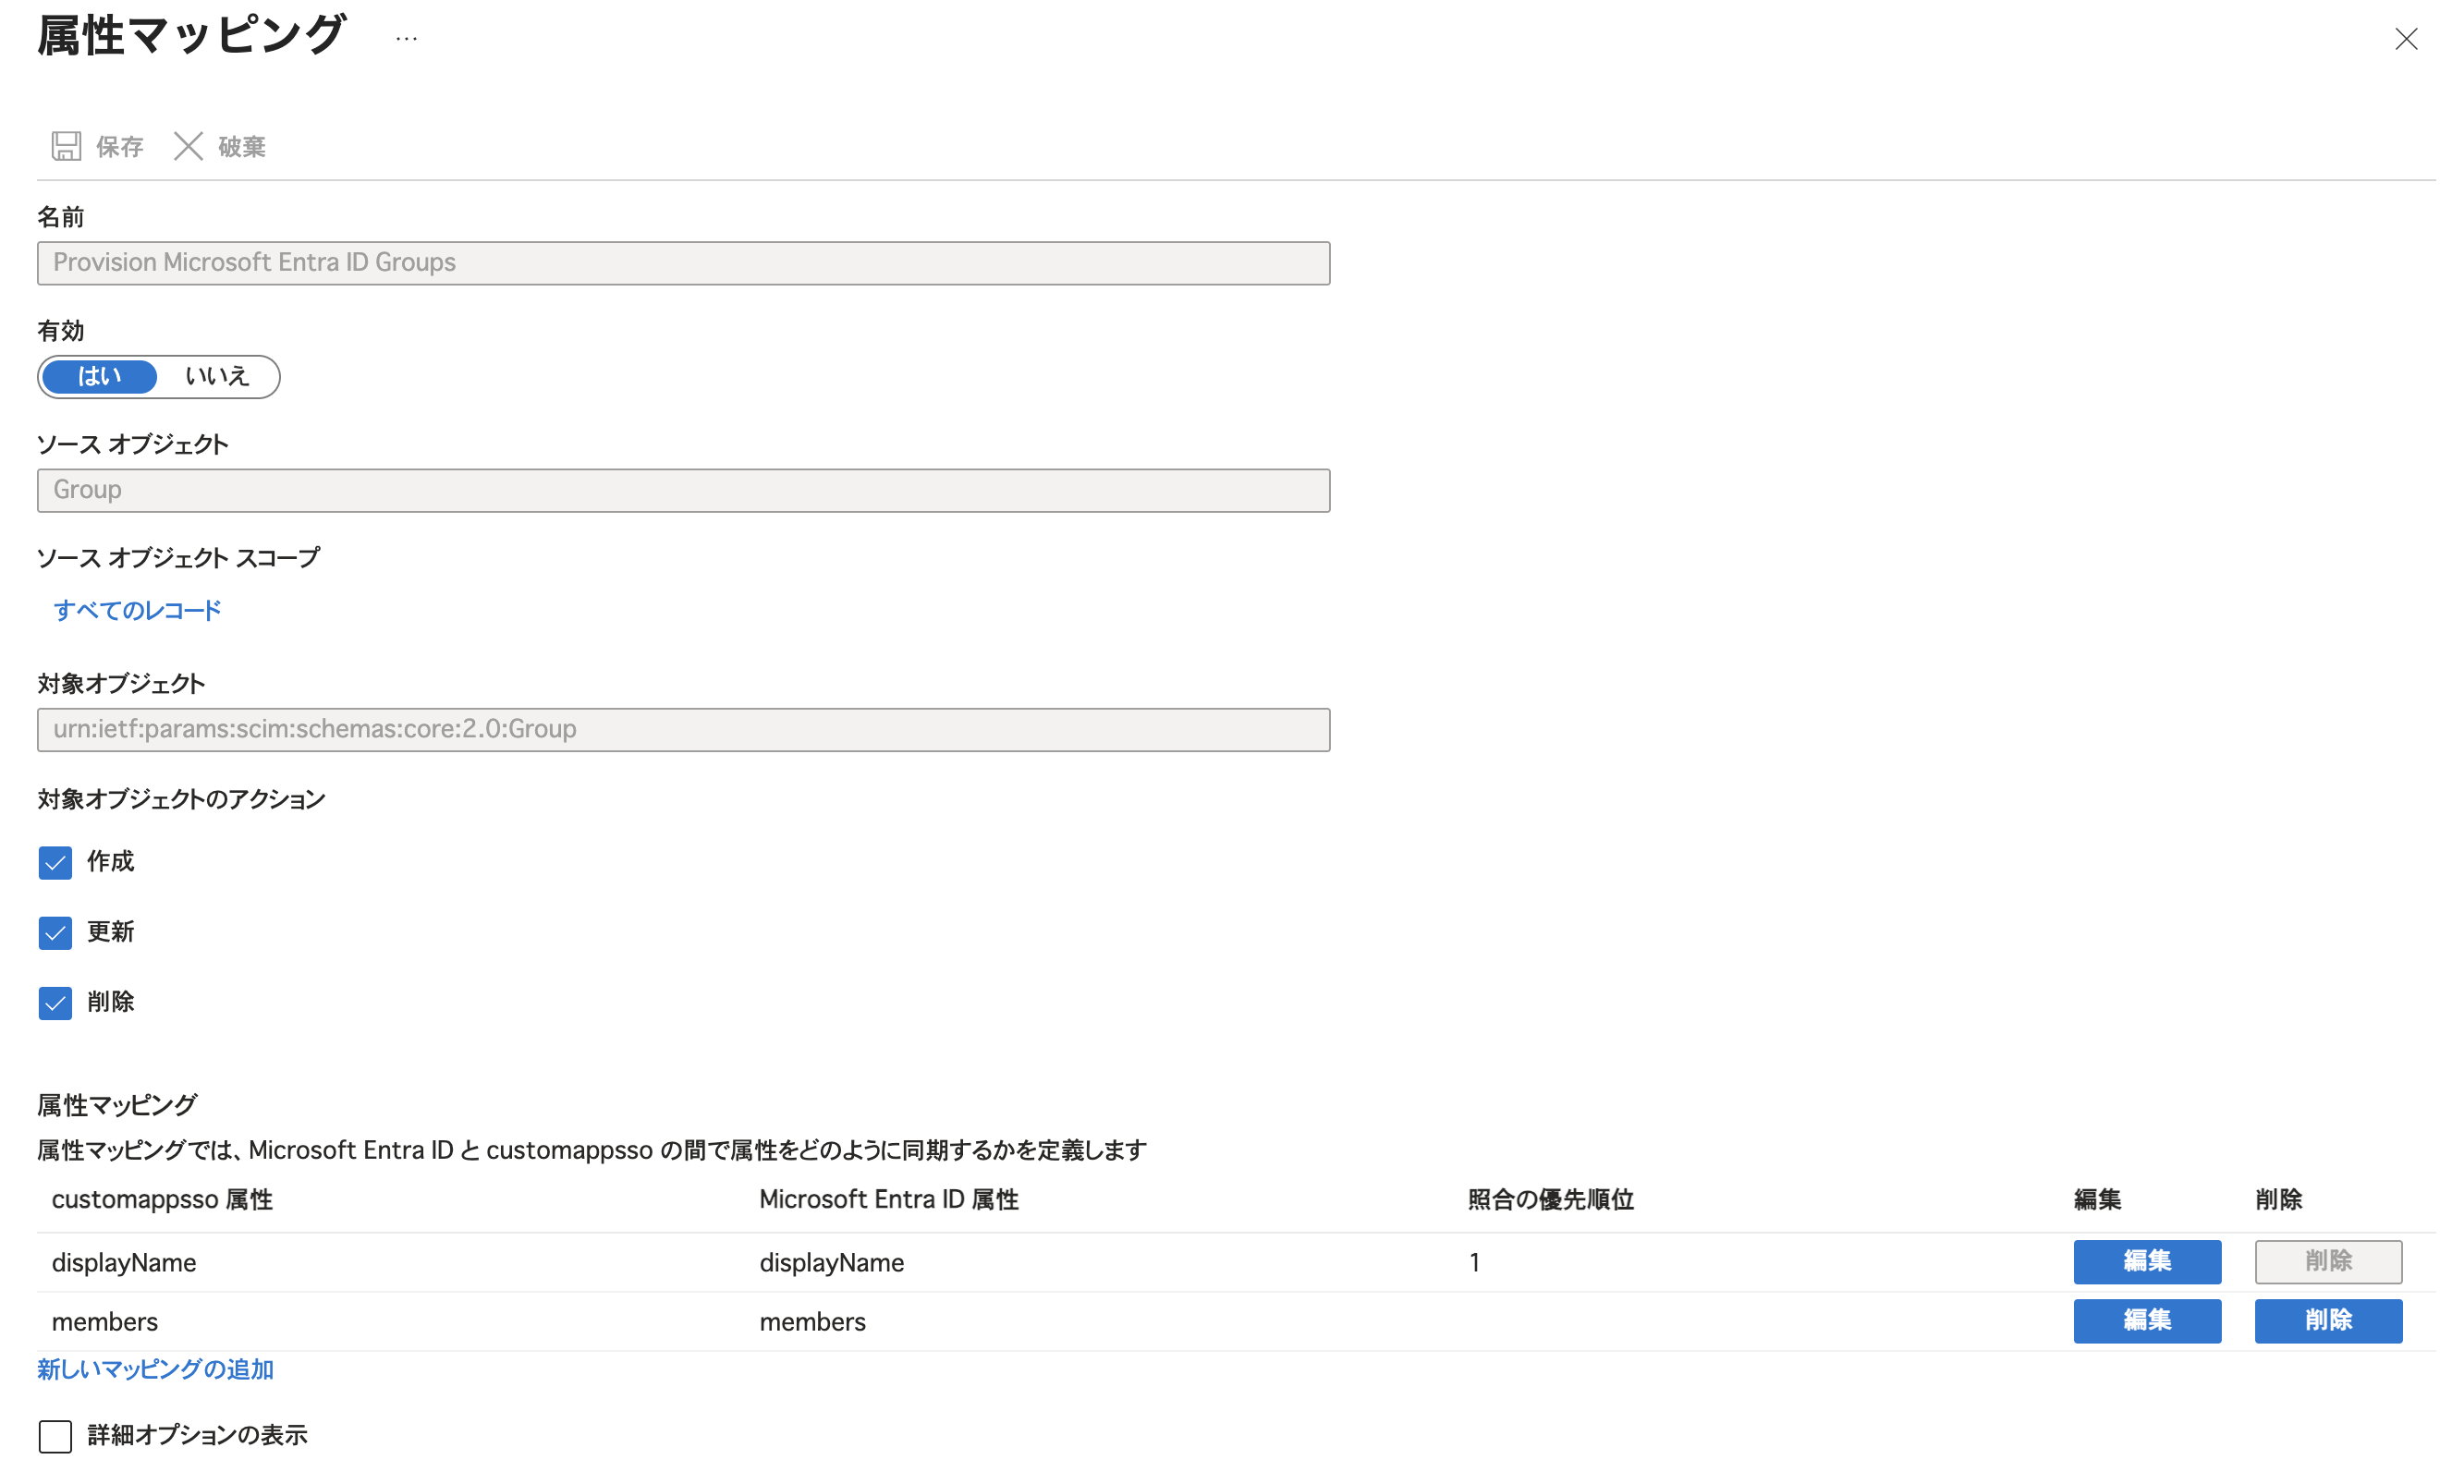This screenshot has height=1484, width=2464.
Task: Uncheck the 削除 (delete) action checkbox
Action: (x=55, y=1002)
